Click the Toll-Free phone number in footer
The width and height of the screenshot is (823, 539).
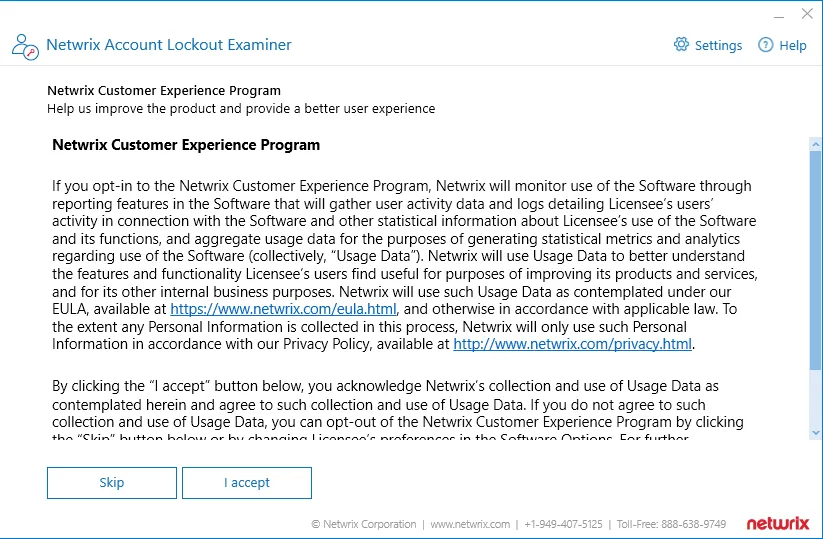(671, 524)
